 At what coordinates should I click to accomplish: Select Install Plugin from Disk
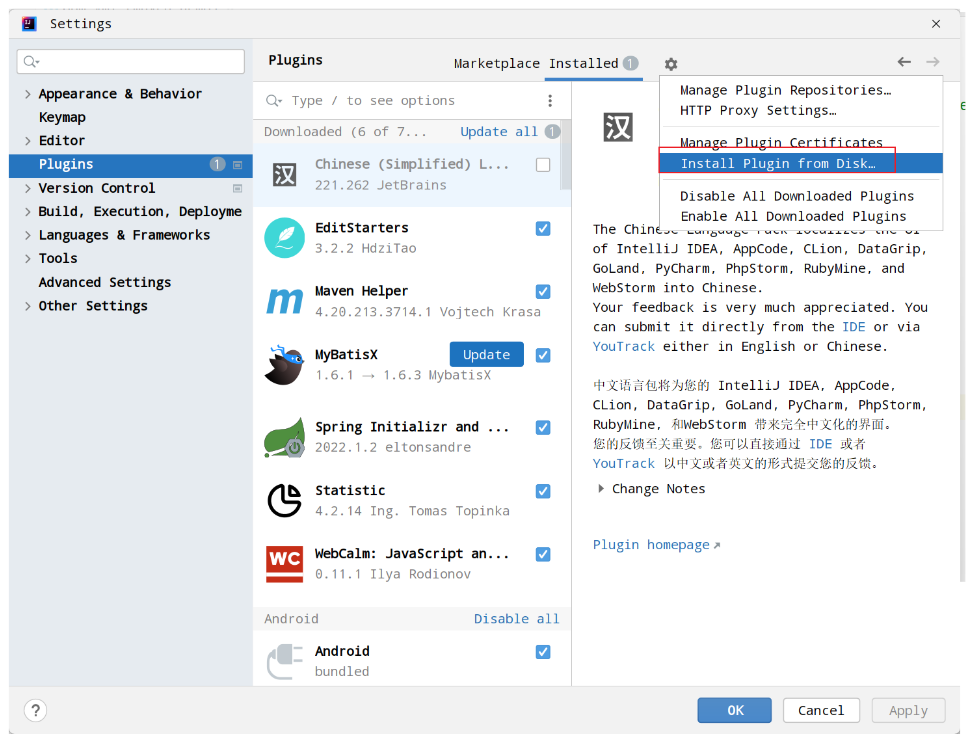coord(801,163)
